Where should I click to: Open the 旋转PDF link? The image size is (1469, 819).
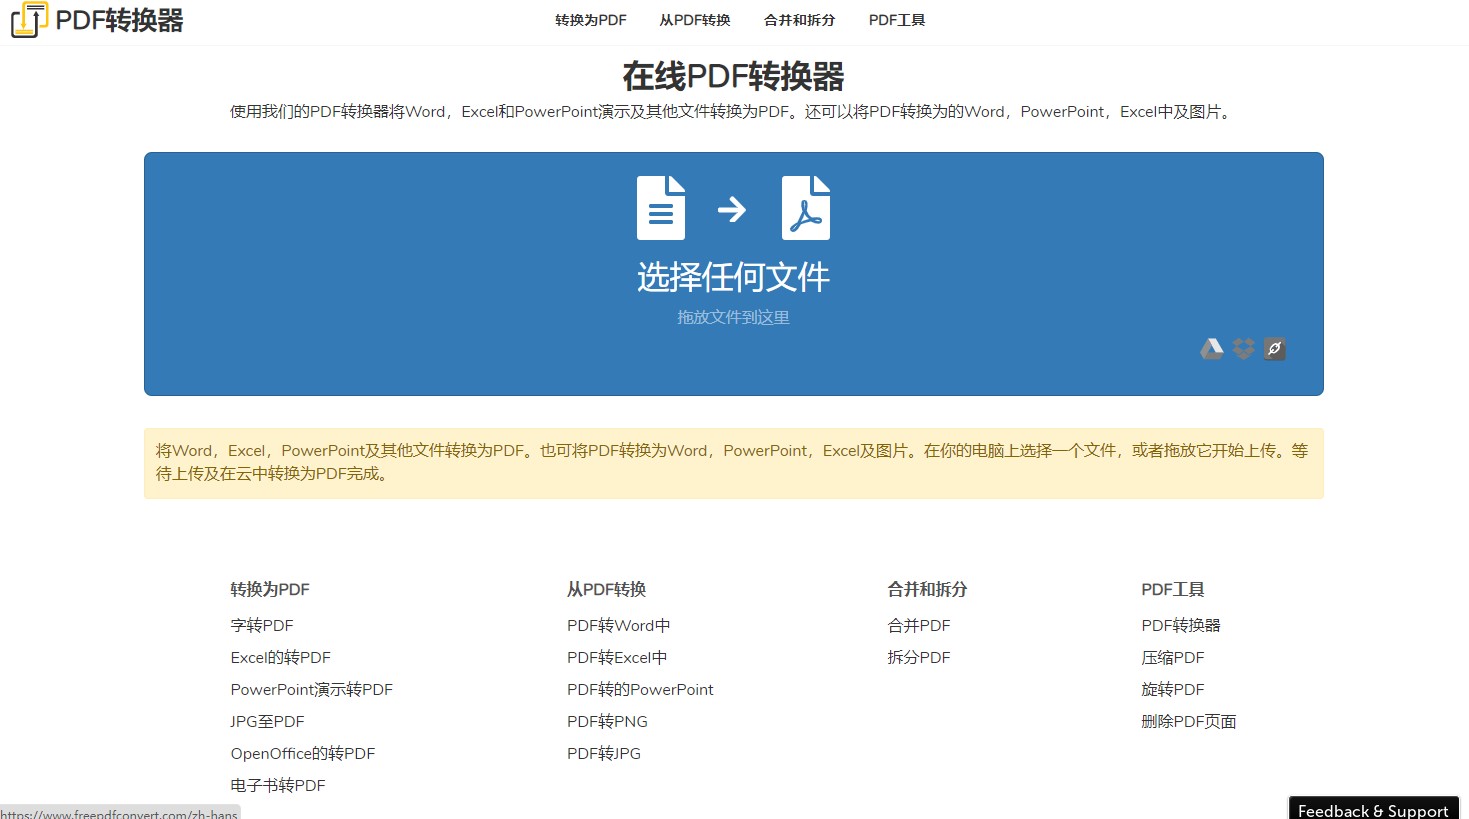tap(1173, 689)
